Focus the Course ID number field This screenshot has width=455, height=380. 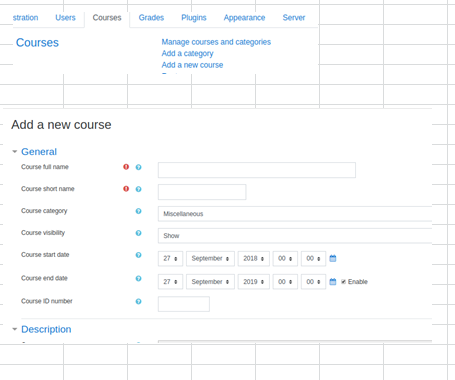coord(184,304)
